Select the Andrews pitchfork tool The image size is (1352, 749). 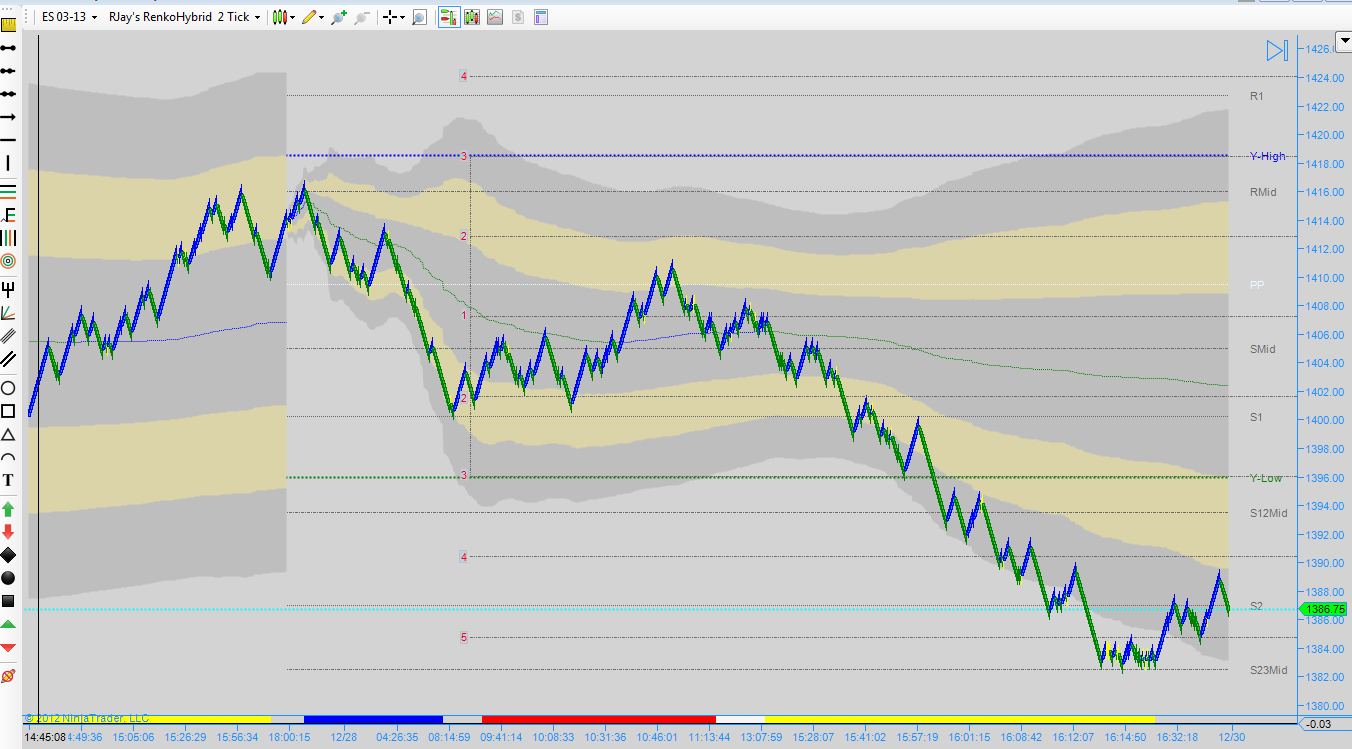[8, 290]
